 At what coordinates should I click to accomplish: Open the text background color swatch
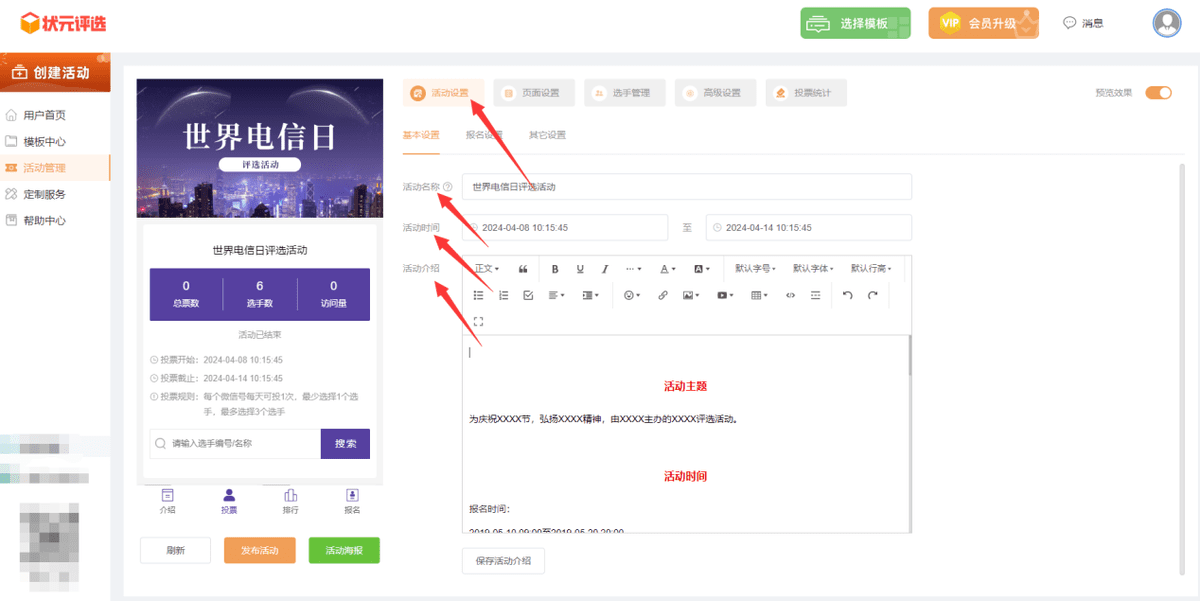tap(699, 269)
